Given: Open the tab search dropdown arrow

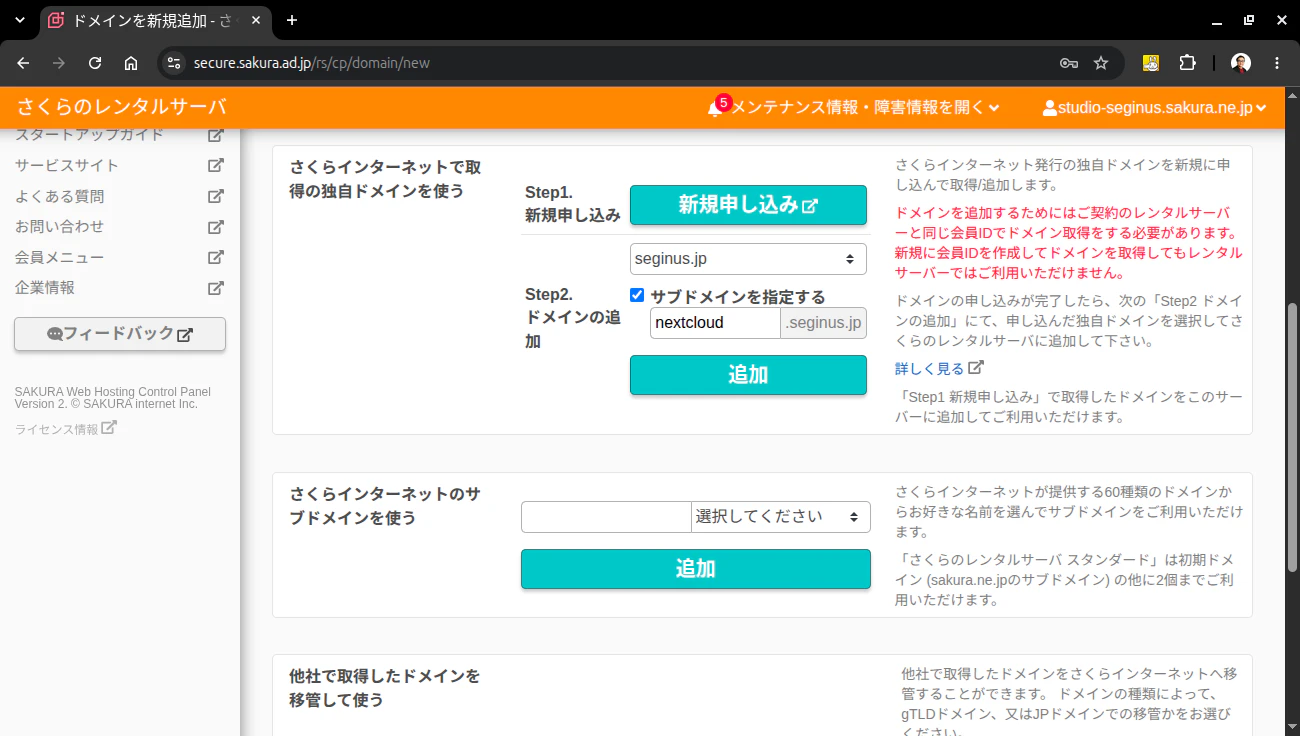Looking at the screenshot, I should (x=19, y=20).
